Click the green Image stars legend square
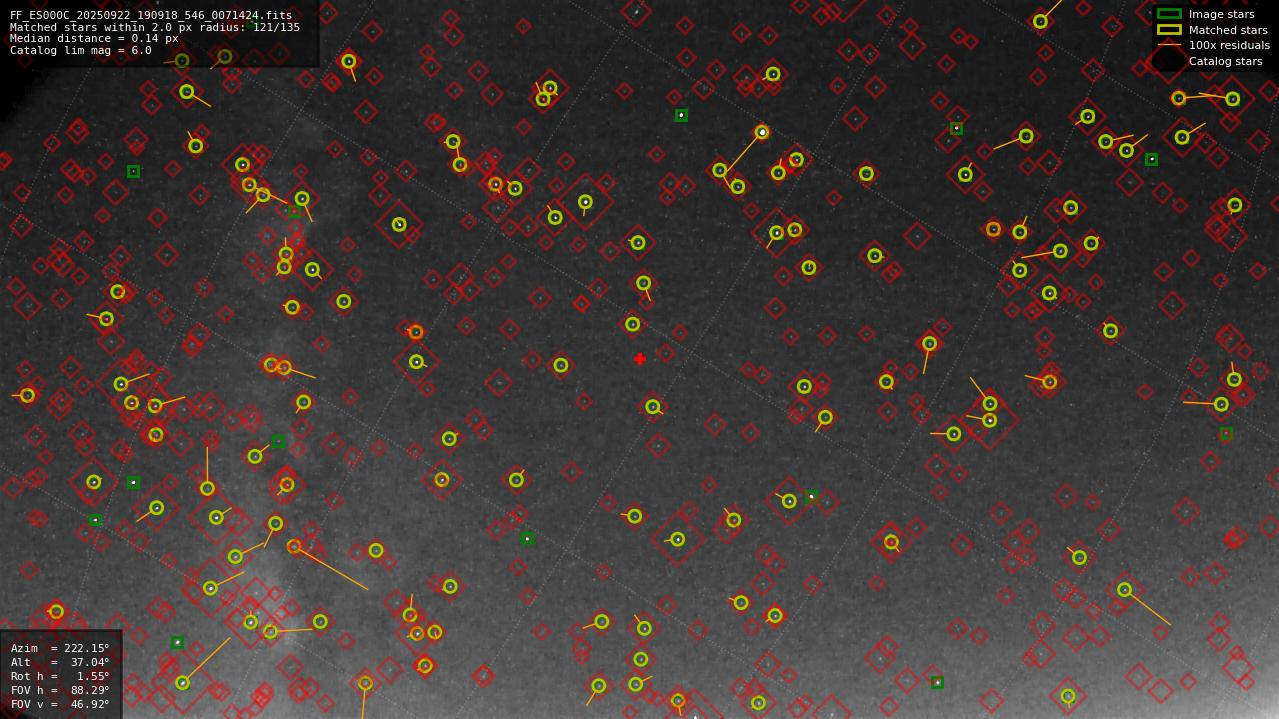The width and height of the screenshot is (1279, 719). coord(1169,14)
